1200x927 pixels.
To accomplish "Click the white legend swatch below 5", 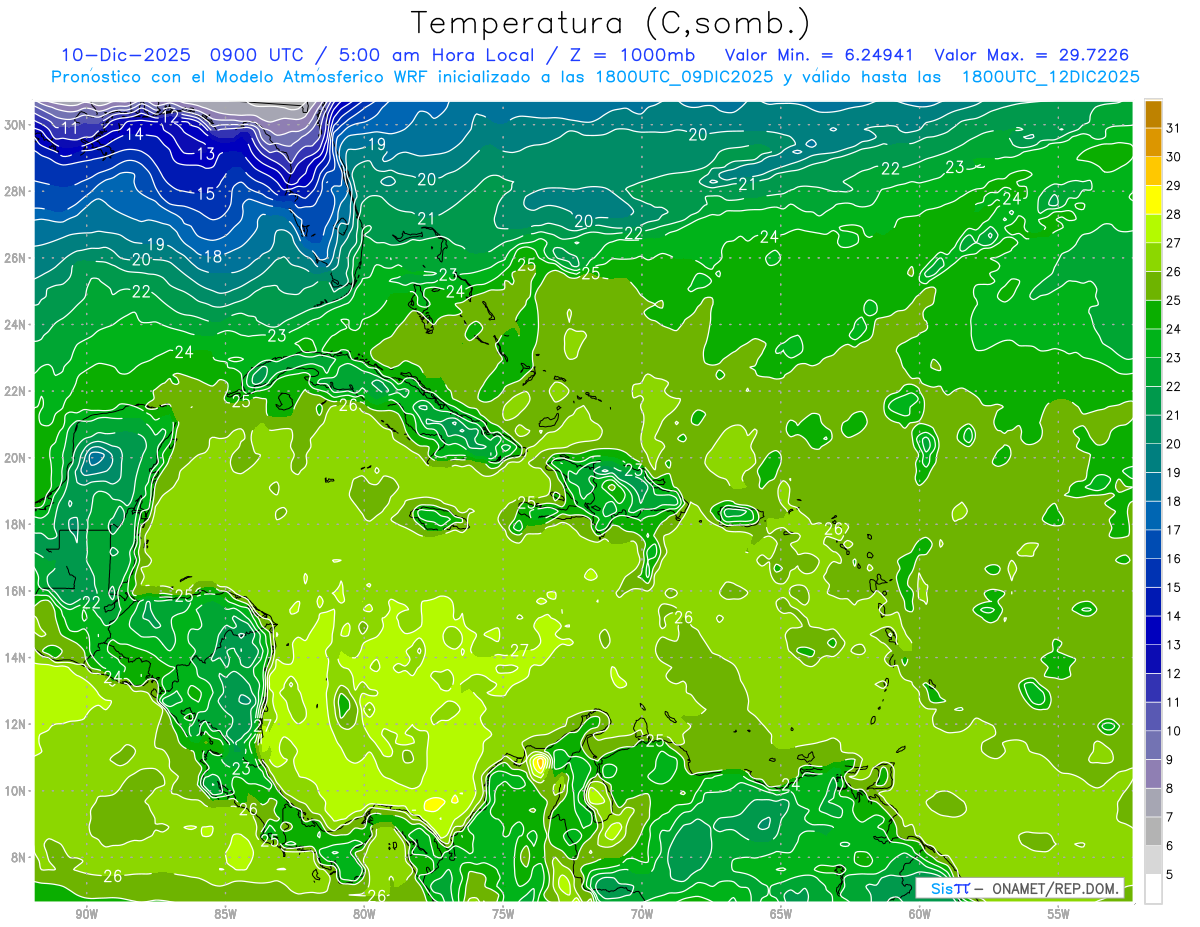I will point(1153,889).
